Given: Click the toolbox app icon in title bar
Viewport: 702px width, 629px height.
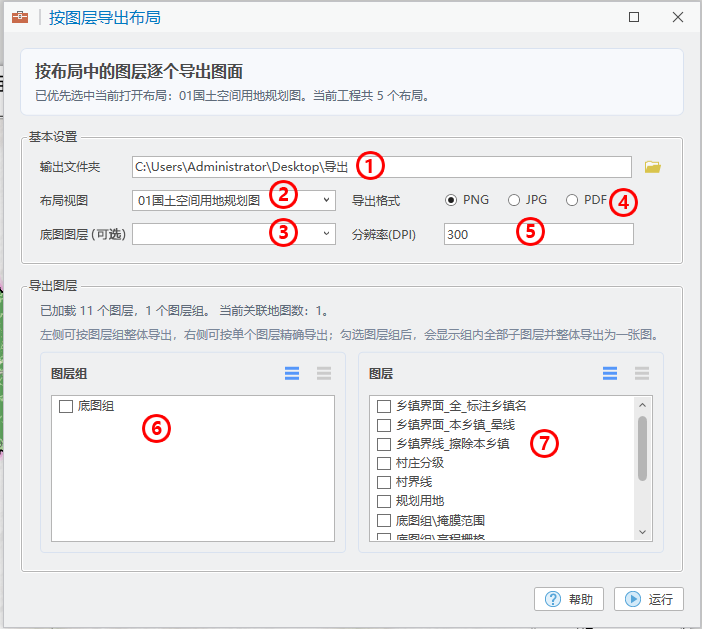Looking at the screenshot, I should 19,17.
